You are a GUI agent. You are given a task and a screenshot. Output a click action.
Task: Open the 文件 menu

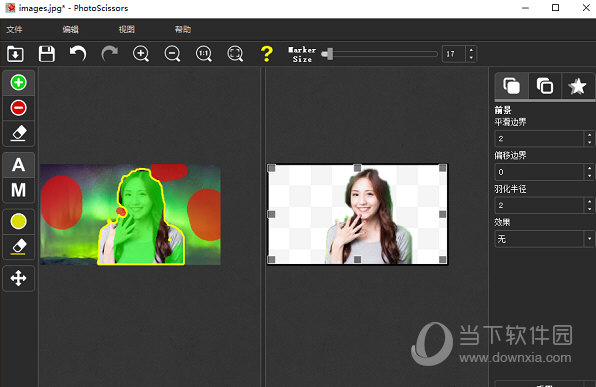coord(14,29)
